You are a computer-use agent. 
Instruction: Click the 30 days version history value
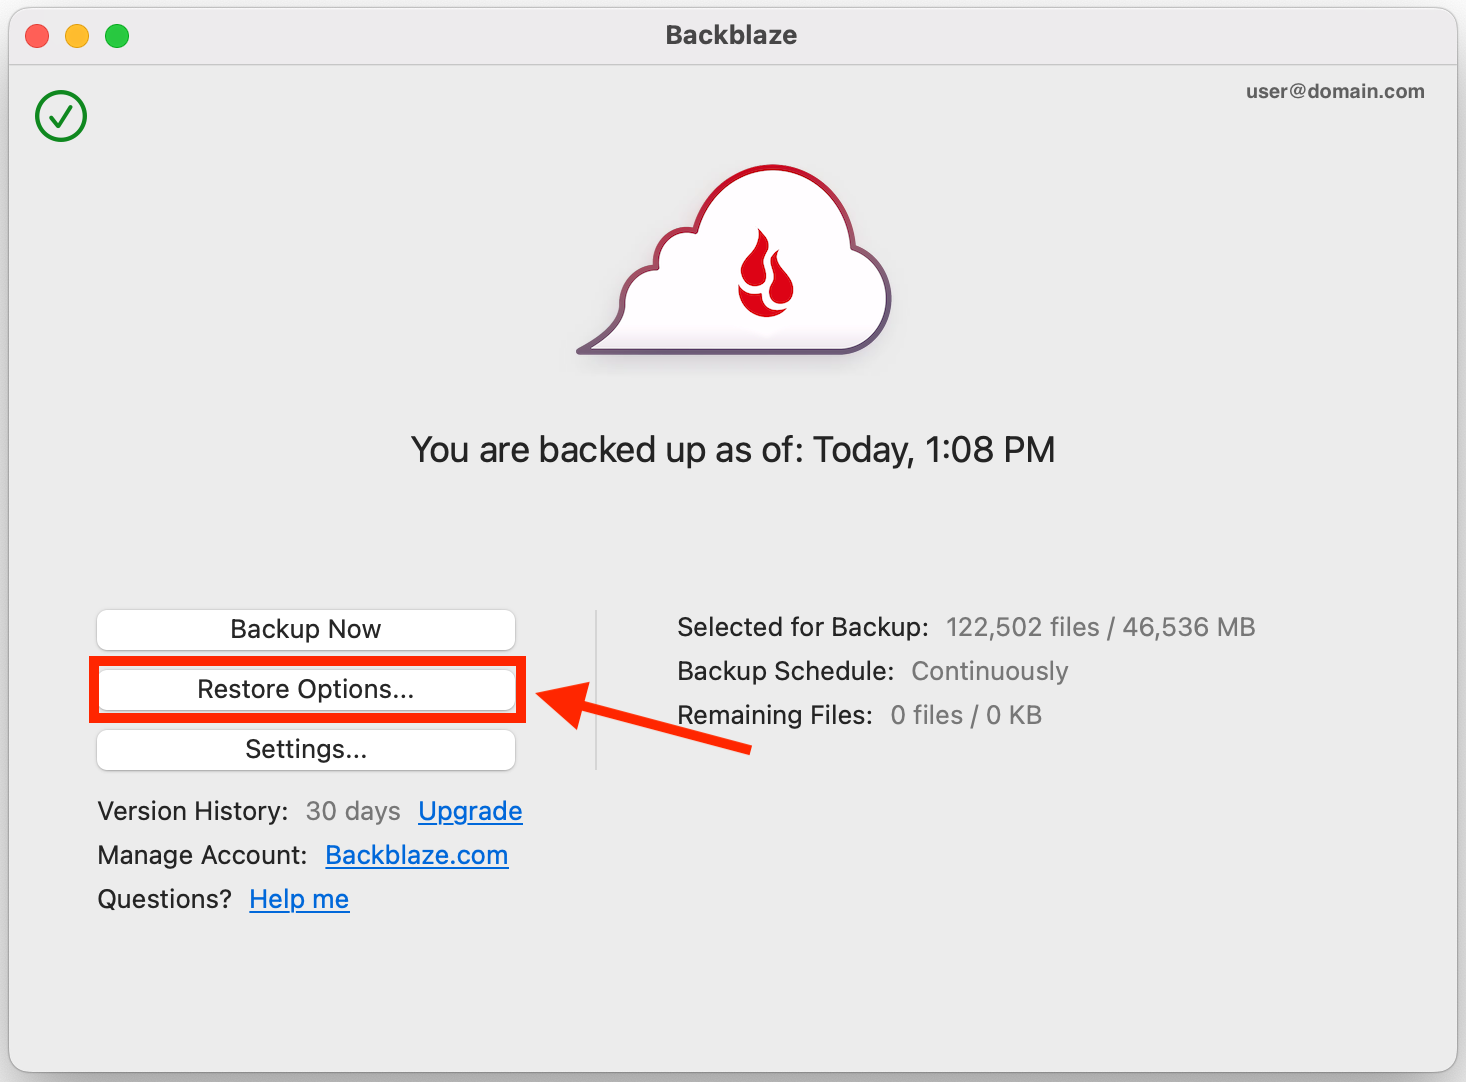click(352, 811)
